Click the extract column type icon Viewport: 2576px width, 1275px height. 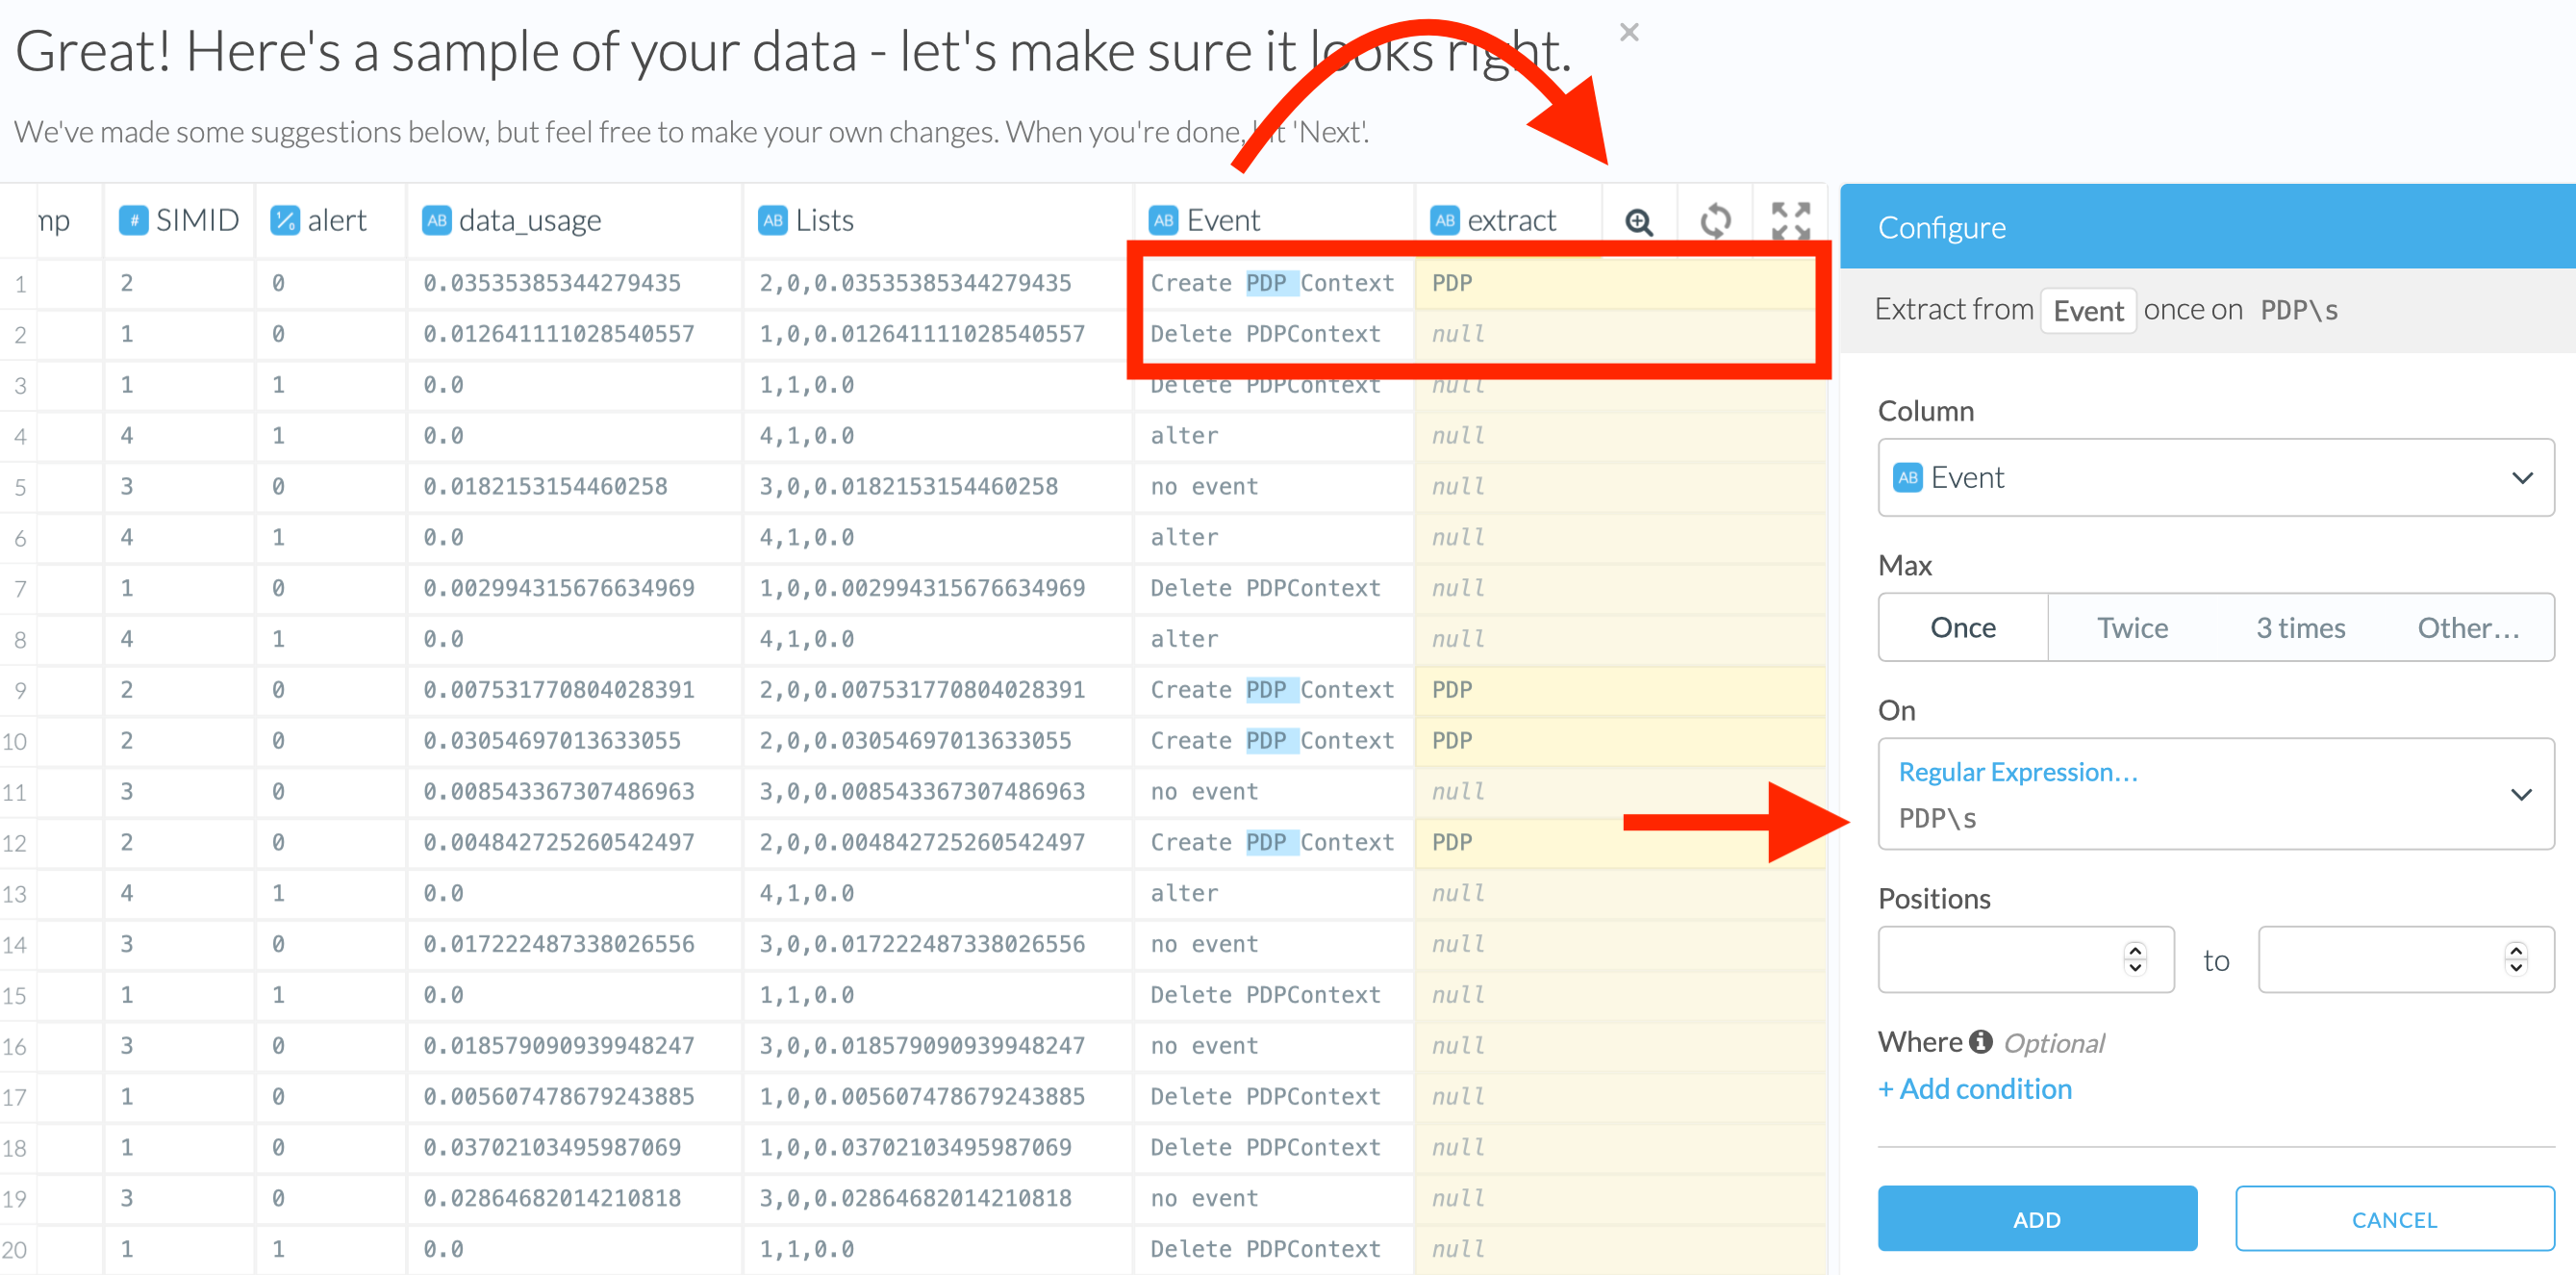(1444, 220)
